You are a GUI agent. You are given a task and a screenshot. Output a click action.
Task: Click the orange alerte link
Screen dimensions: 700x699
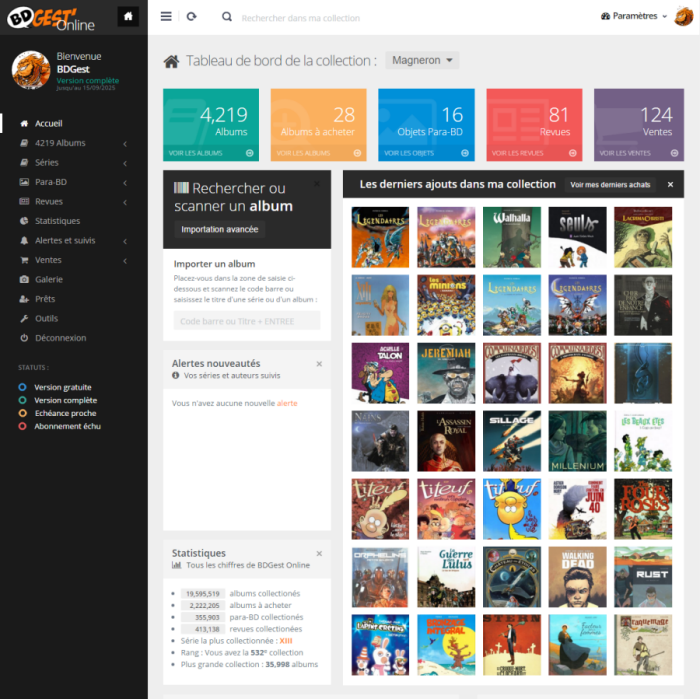coord(287,403)
